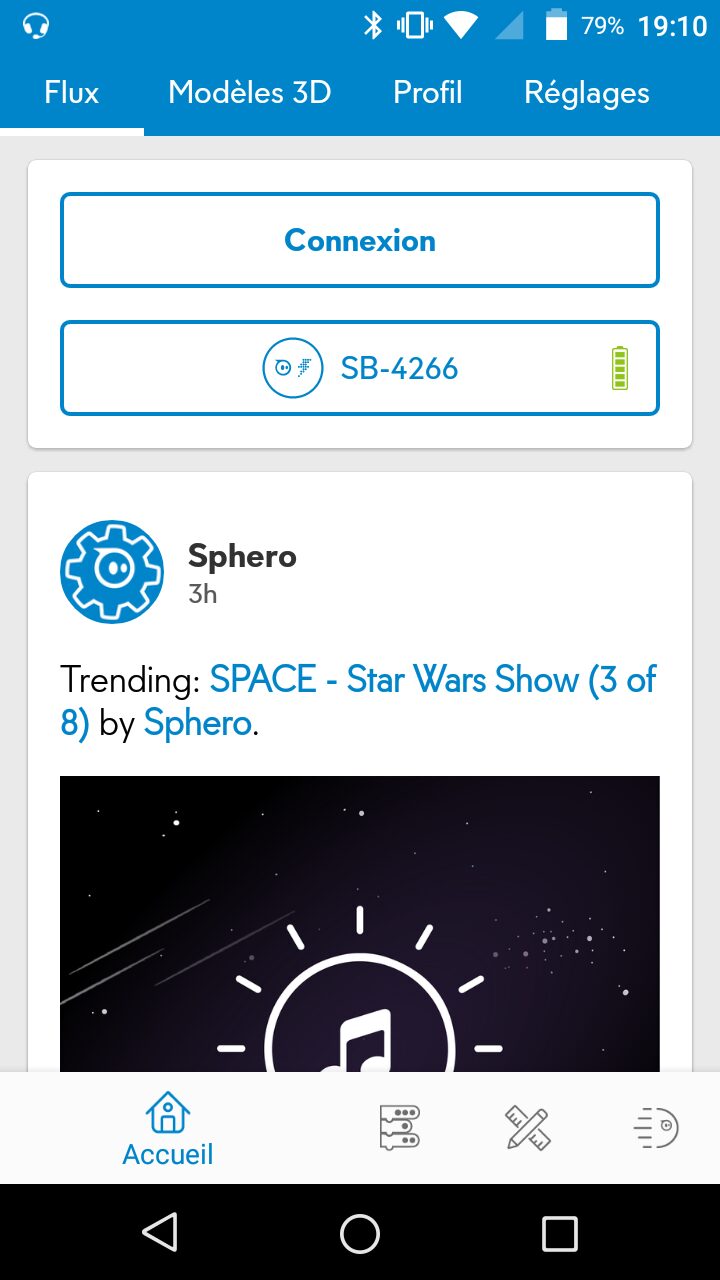The image size is (720, 1280).
Task: Tap the robot icon beside SB-4266
Action: tap(293, 368)
